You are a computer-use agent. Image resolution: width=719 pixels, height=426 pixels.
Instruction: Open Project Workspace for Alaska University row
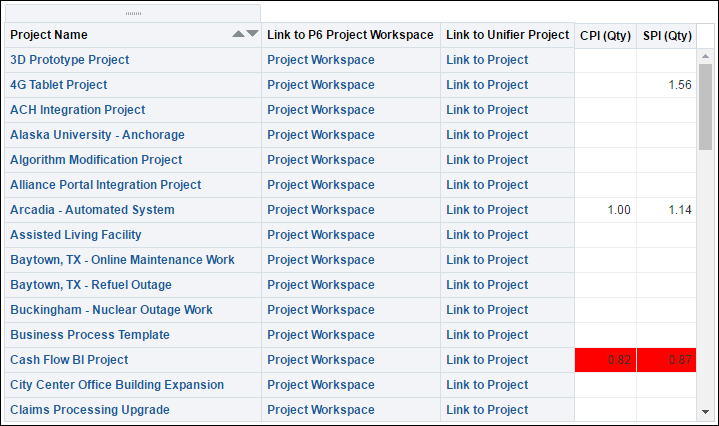(x=321, y=135)
